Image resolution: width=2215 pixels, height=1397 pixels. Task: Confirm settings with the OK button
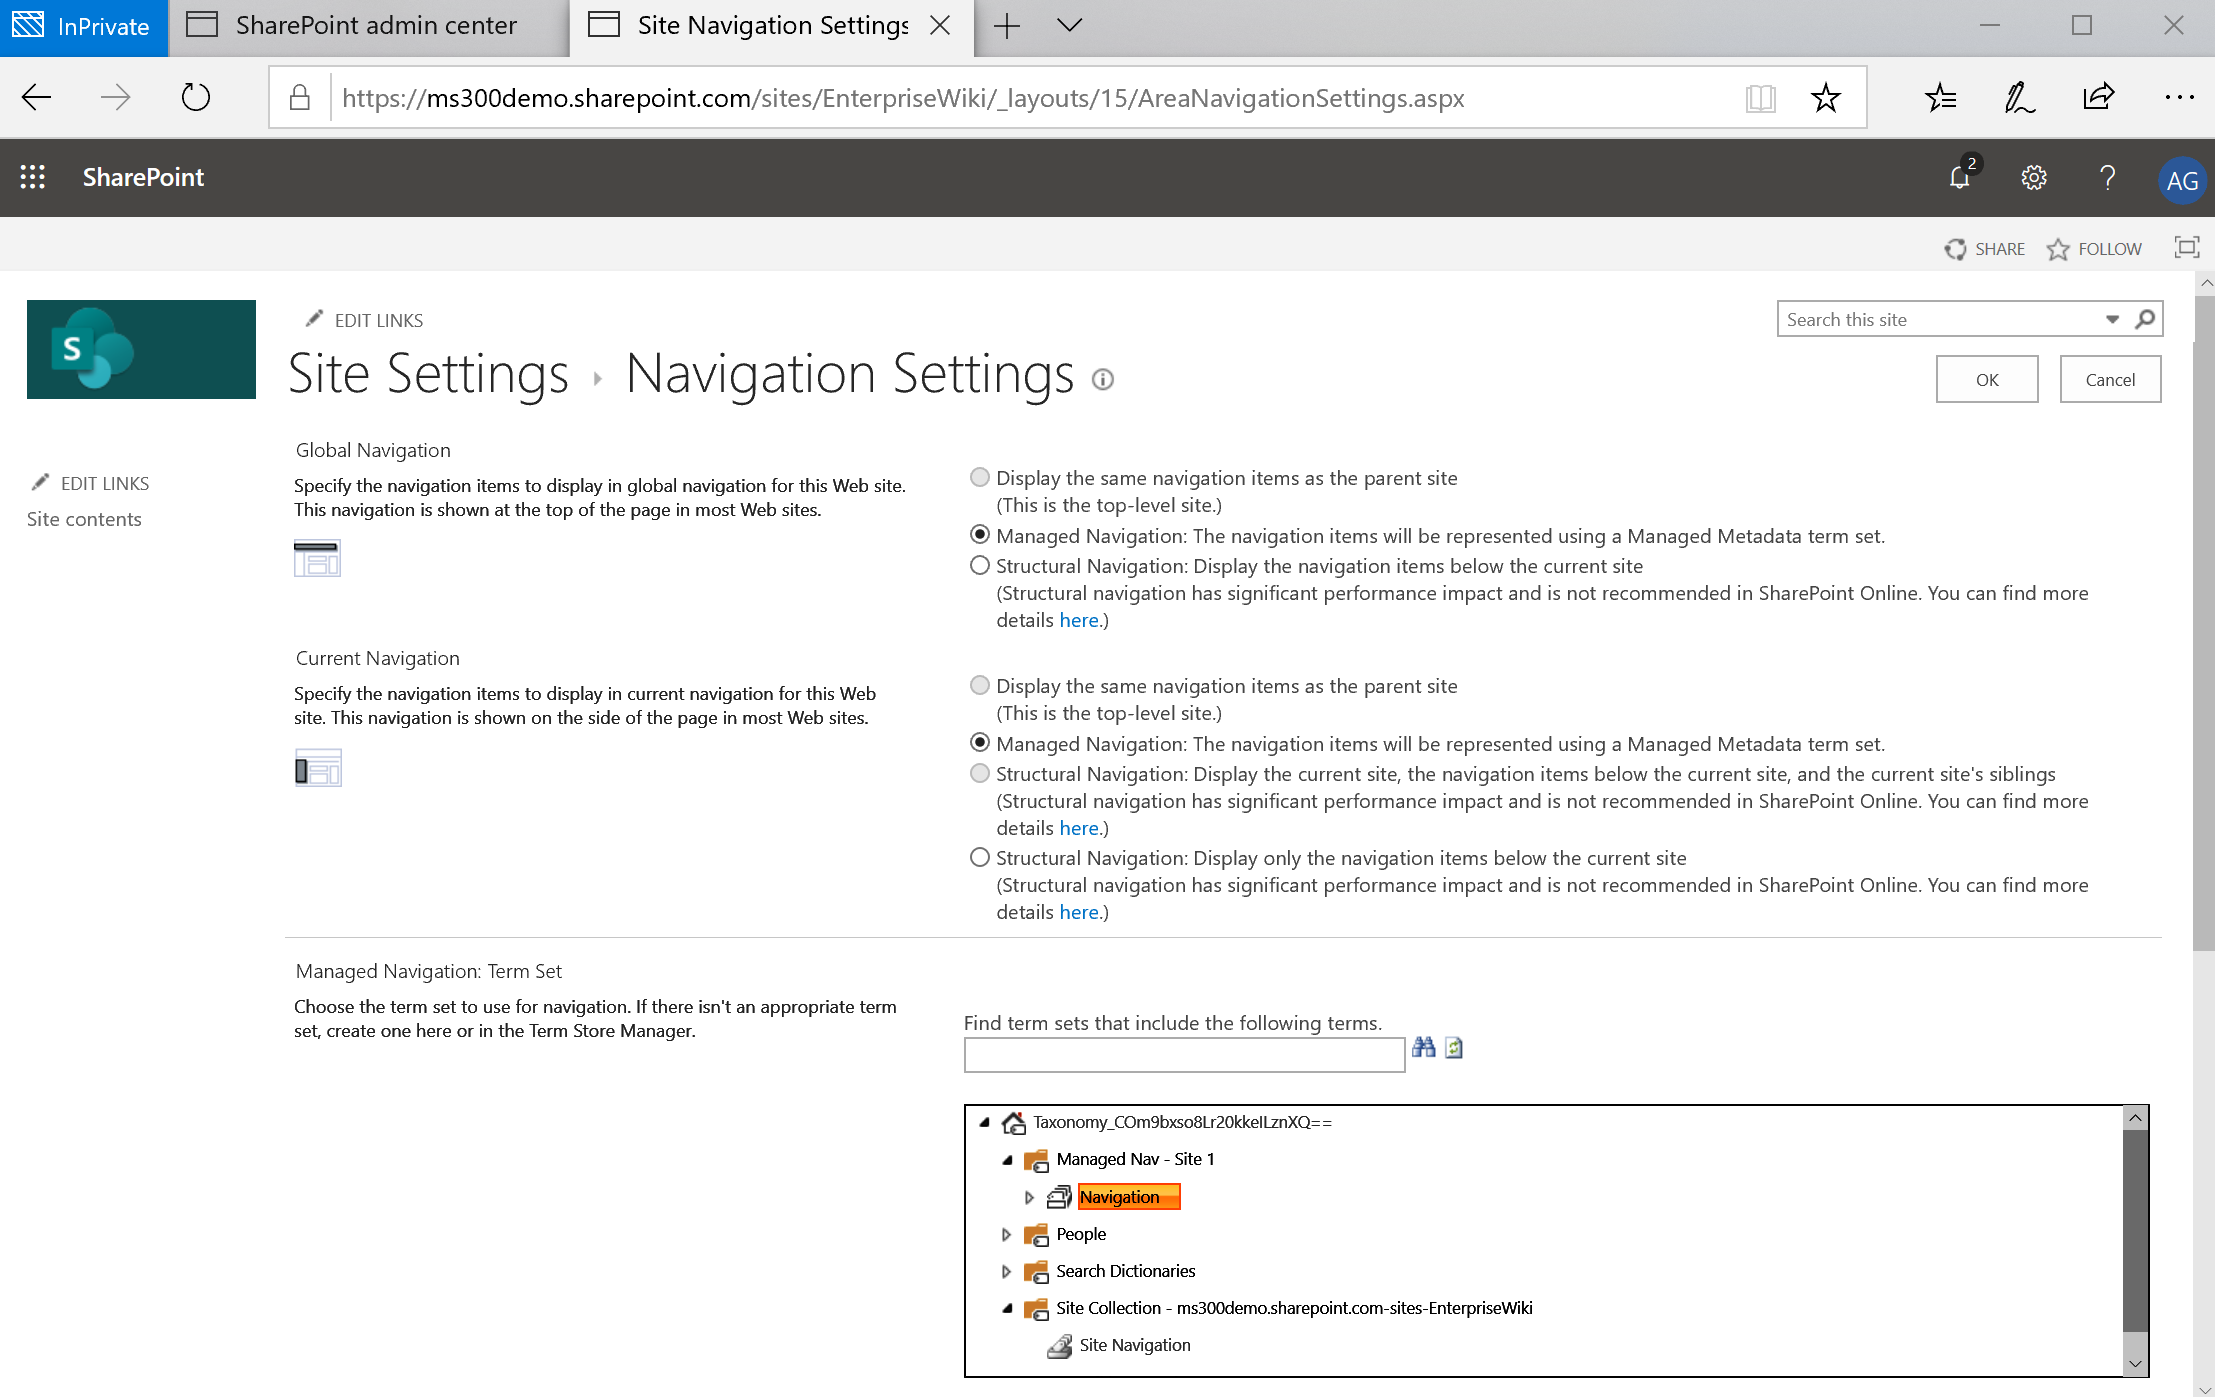pyautogui.click(x=1986, y=379)
